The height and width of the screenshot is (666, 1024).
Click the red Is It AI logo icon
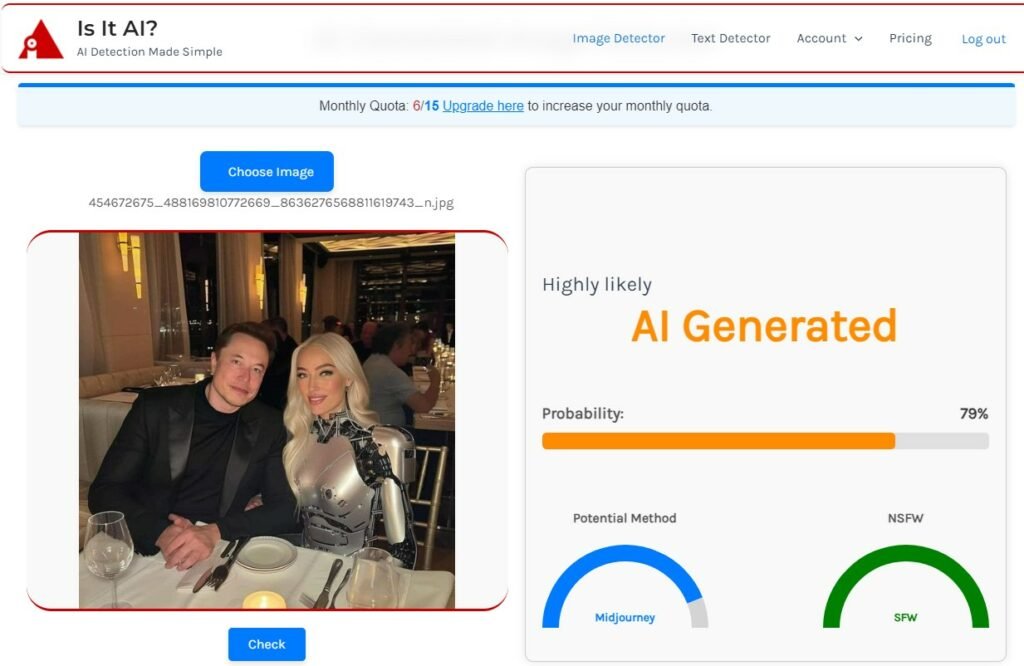pyautogui.click(x=40, y=39)
